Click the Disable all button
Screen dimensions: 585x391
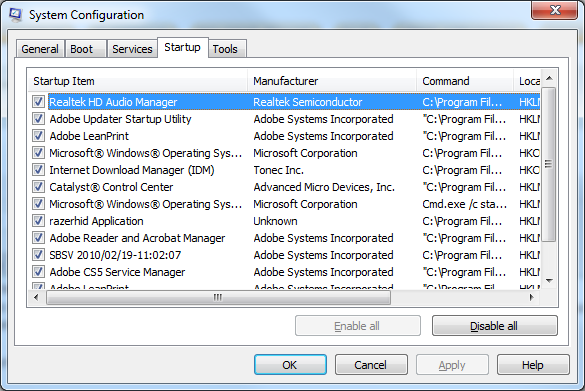[494, 326]
